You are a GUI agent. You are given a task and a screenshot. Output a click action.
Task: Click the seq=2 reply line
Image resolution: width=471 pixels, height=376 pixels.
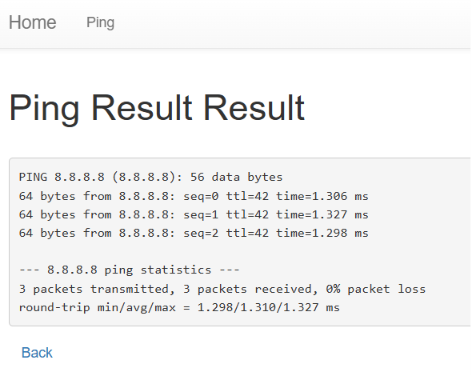(x=193, y=233)
